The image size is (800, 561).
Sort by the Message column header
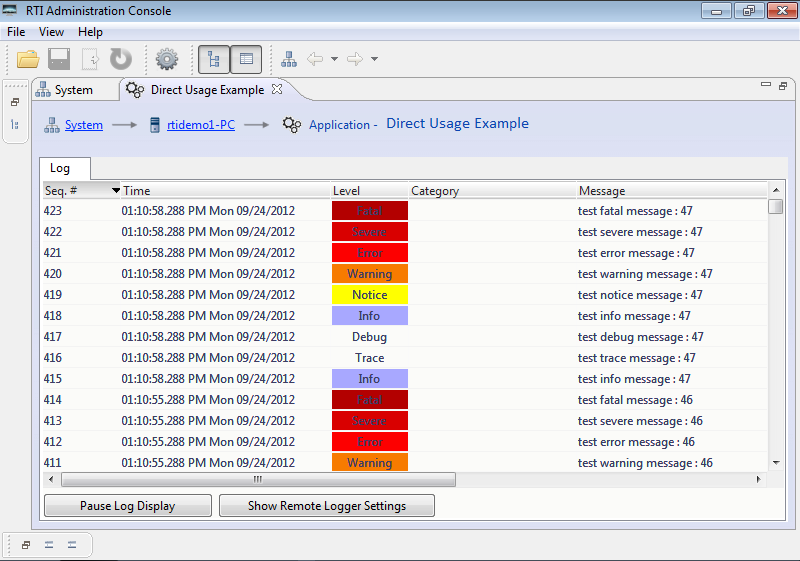(x=671, y=190)
